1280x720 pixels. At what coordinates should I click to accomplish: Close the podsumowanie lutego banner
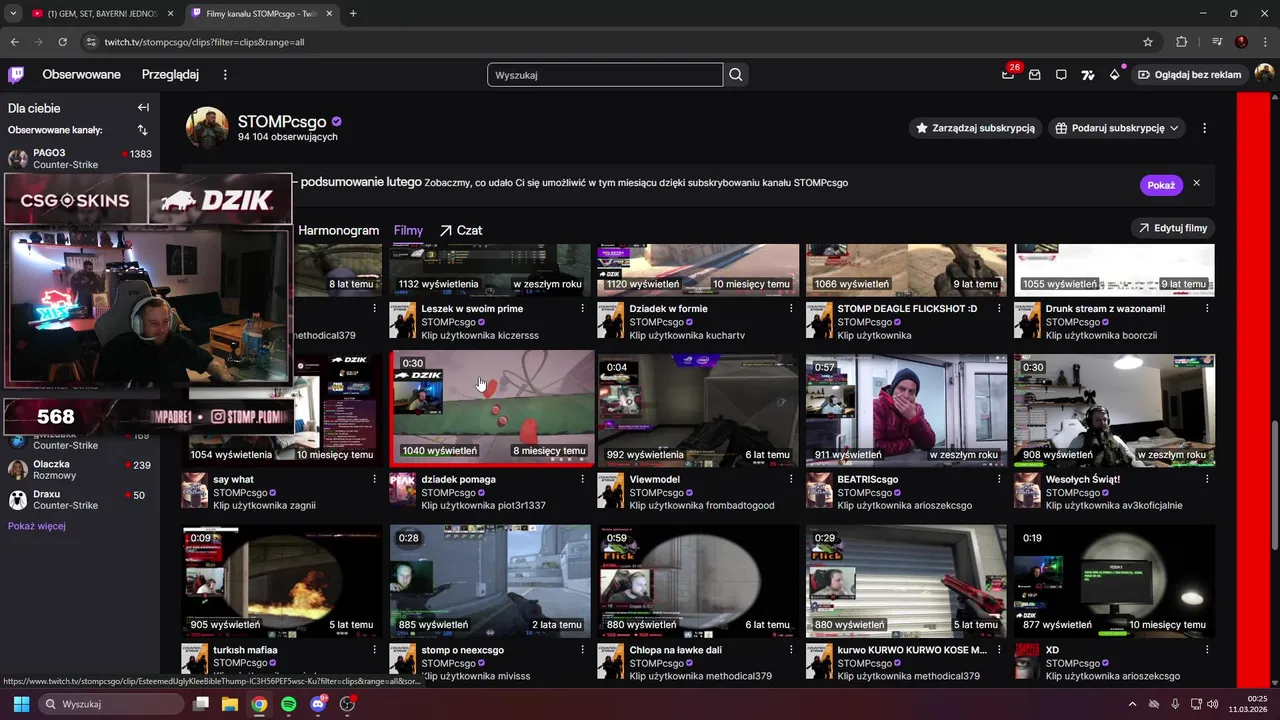[1196, 184]
